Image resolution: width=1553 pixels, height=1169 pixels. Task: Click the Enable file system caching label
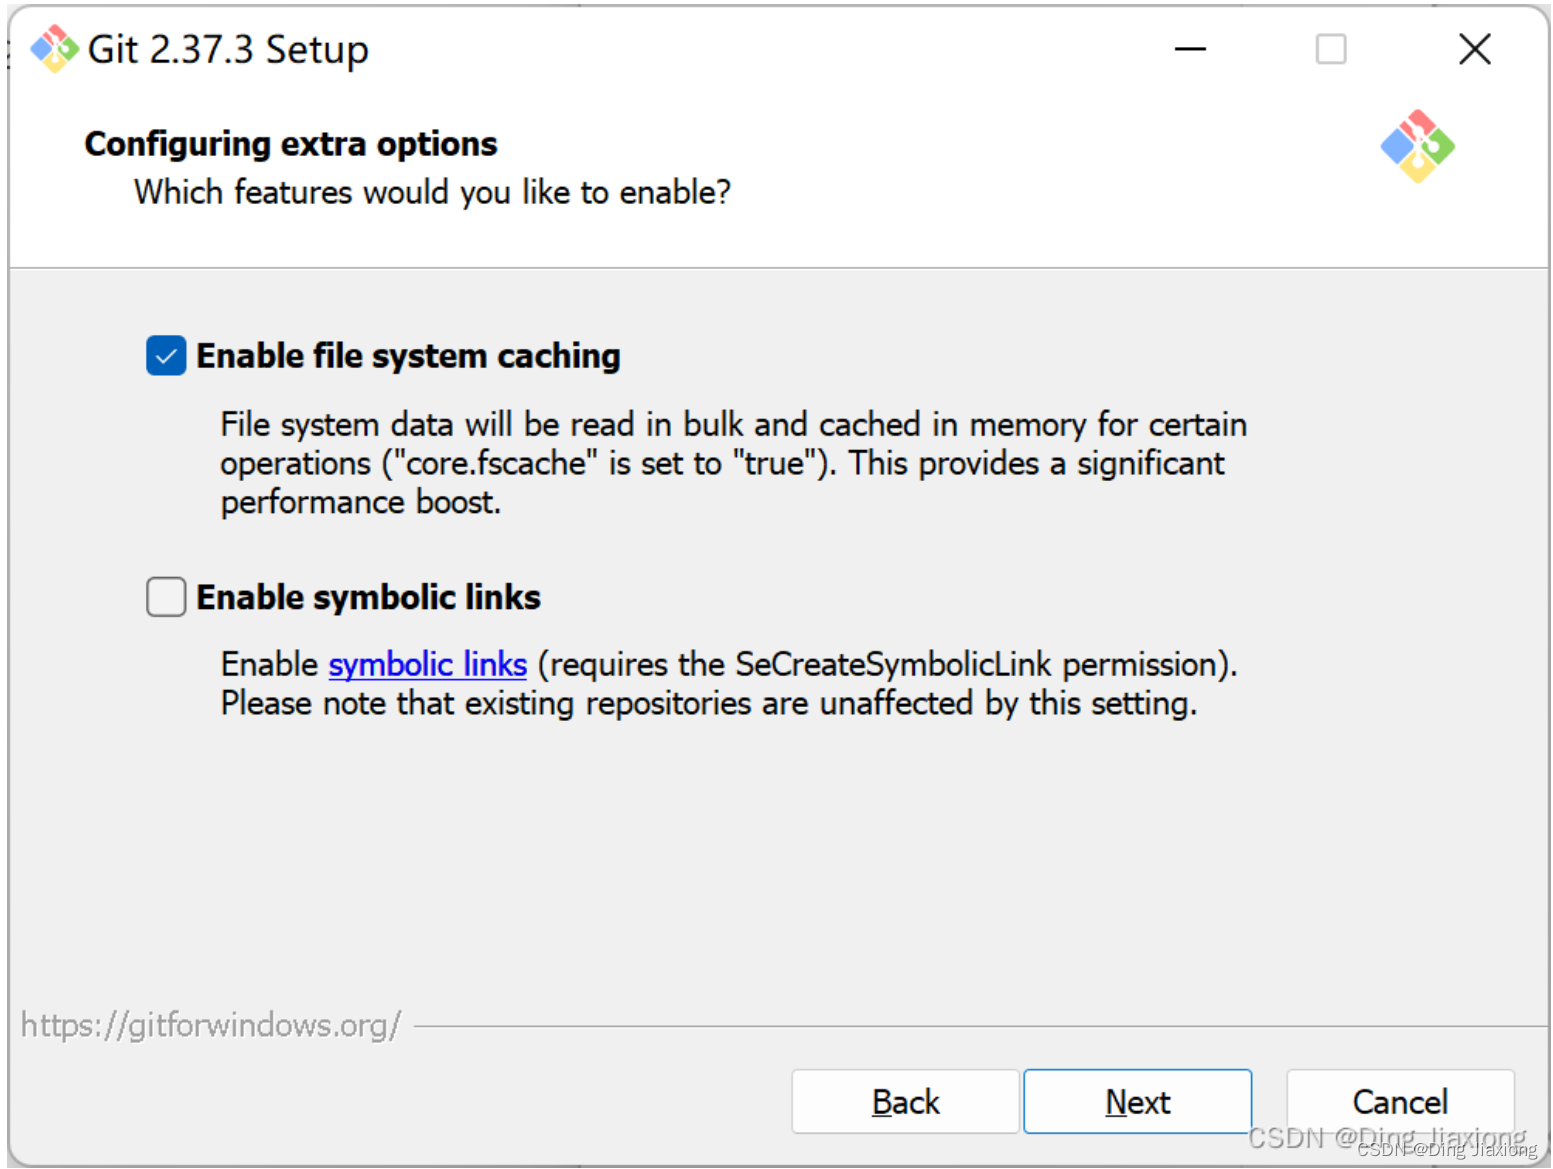coord(408,356)
